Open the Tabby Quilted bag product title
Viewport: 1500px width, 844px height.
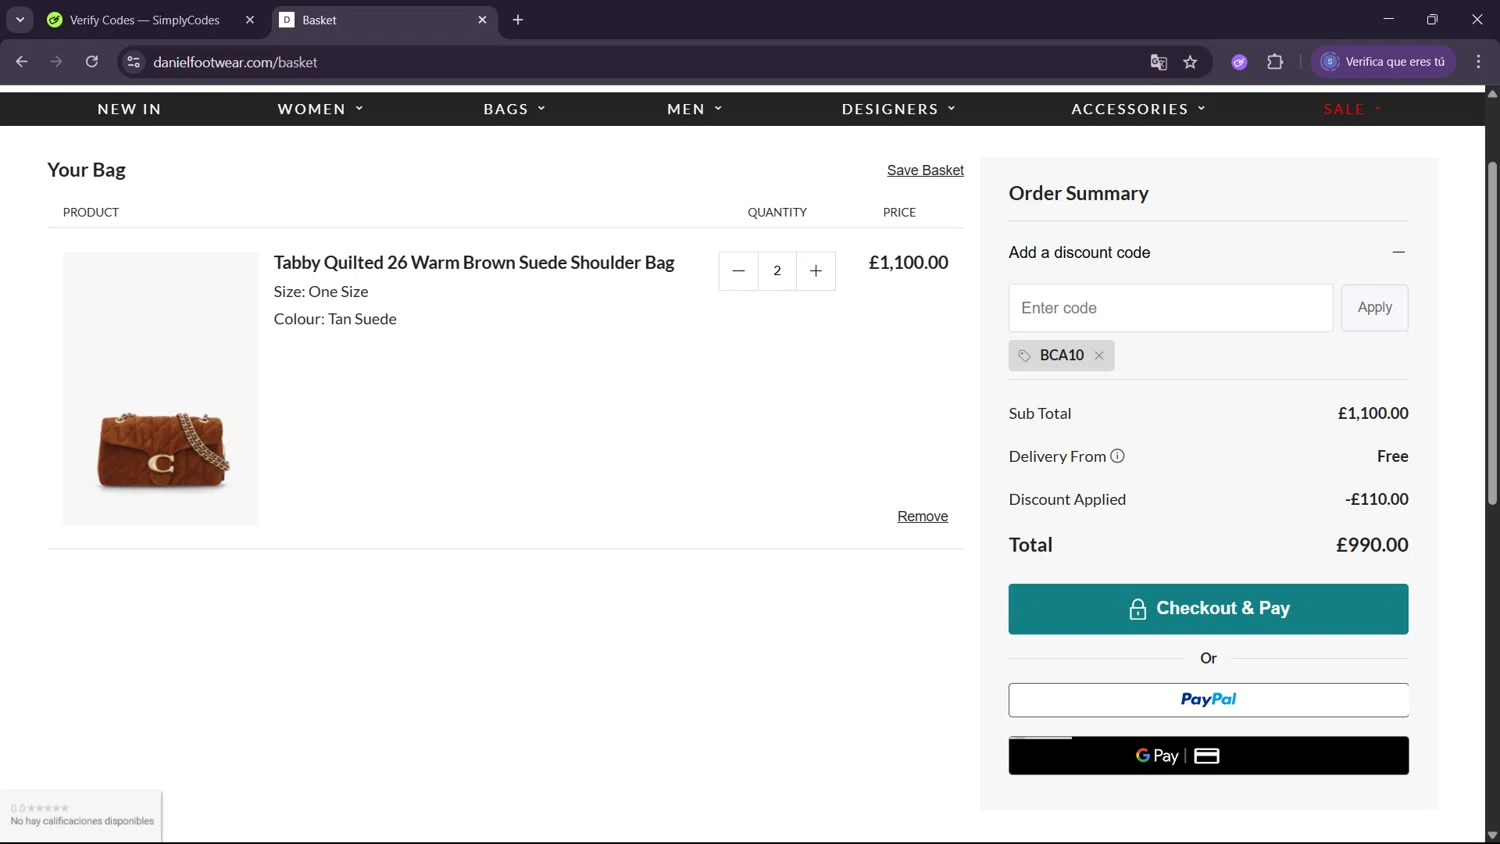[x=474, y=262]
